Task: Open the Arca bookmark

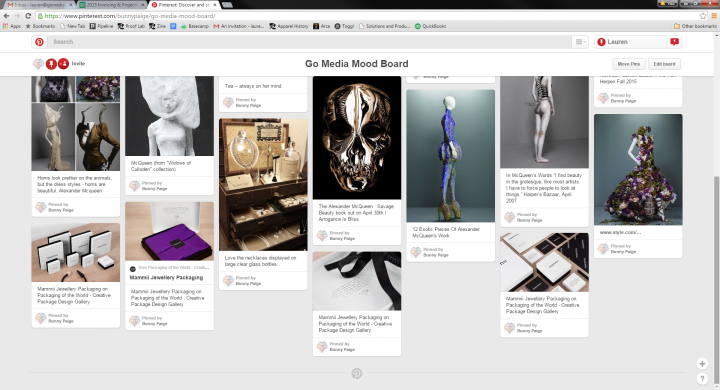Action: (x=321, y=26)
